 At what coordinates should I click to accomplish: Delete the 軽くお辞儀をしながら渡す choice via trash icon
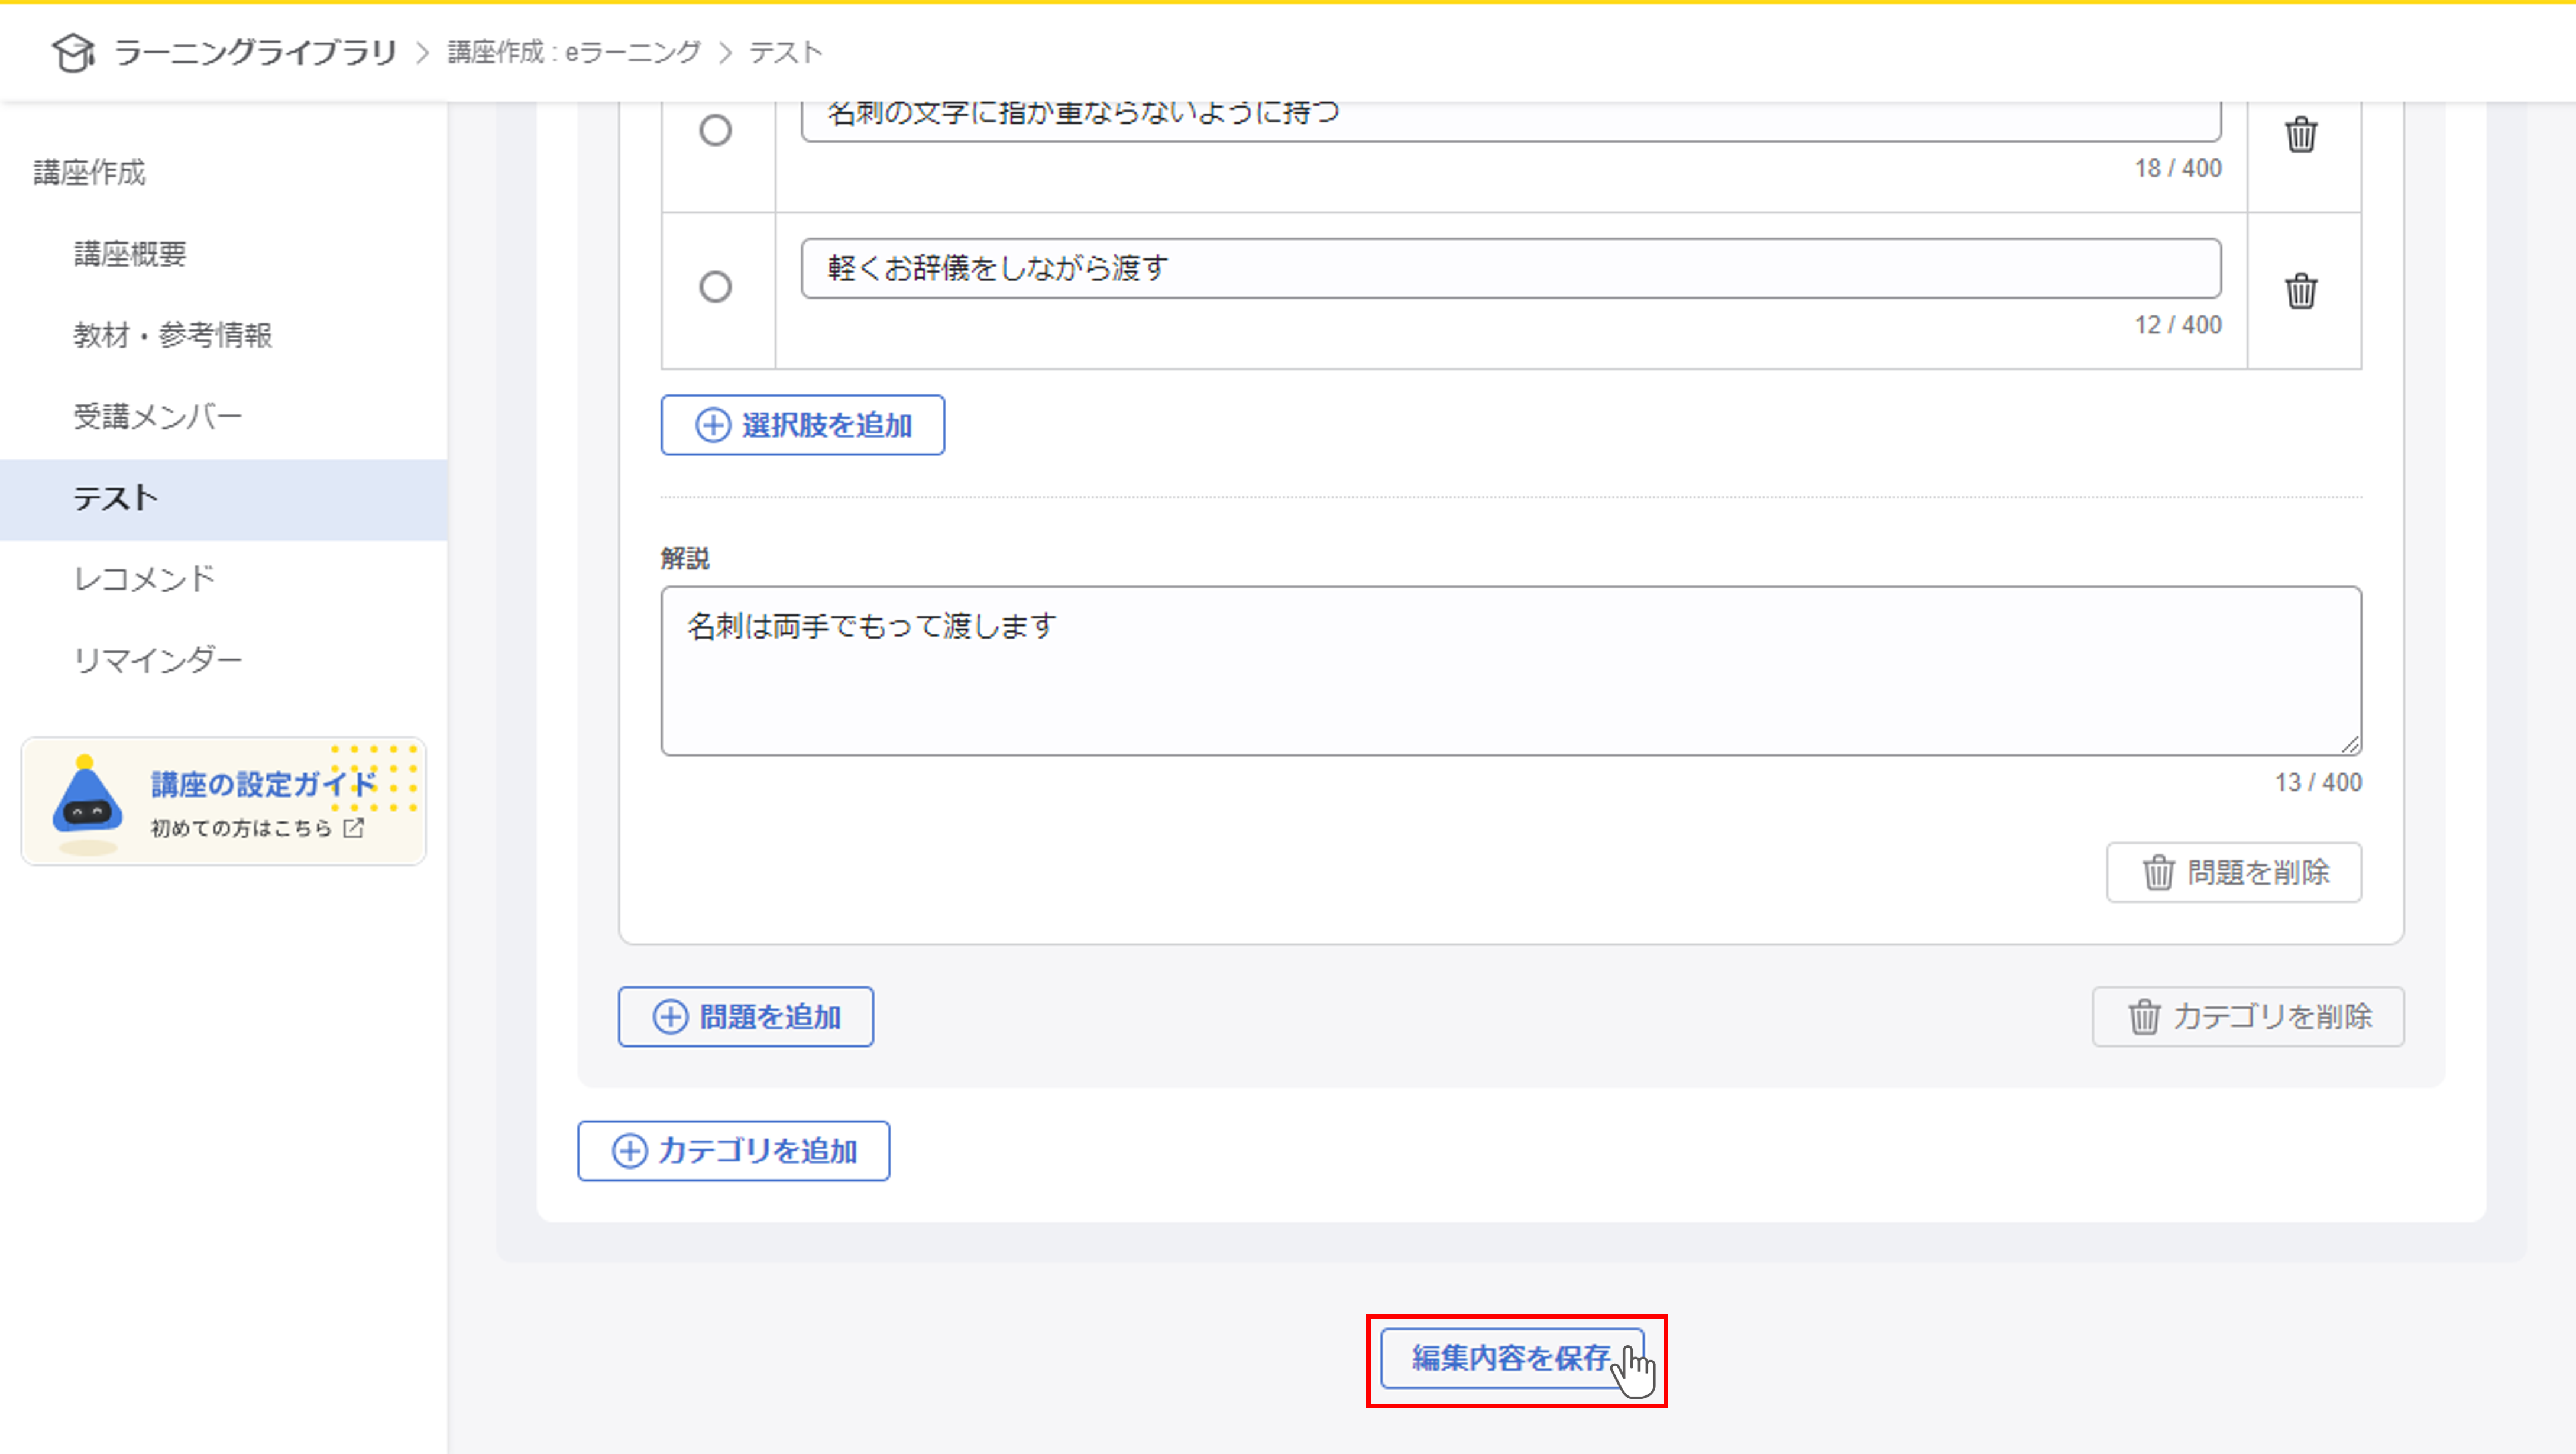(2301, 291)
